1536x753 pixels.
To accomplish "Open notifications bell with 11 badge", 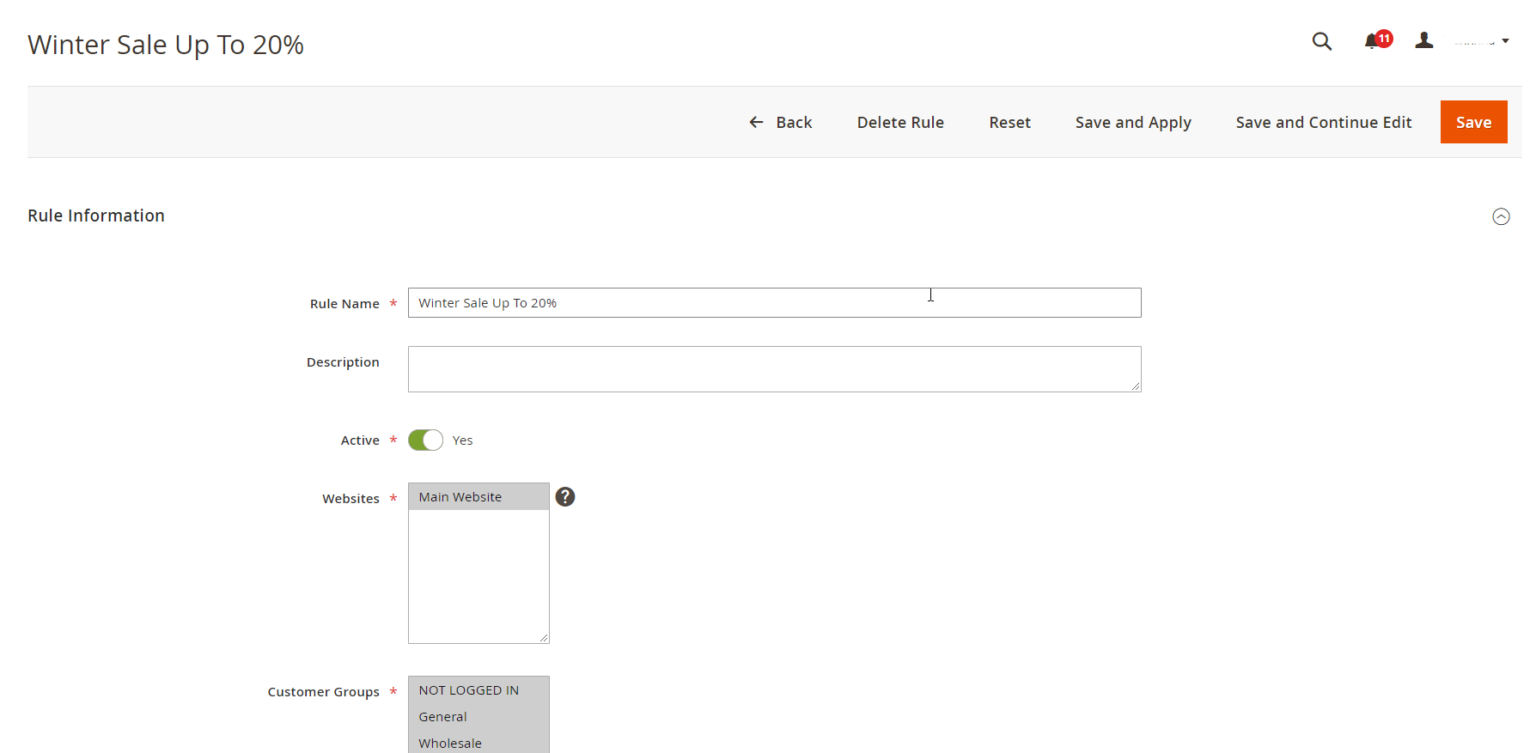I will 1373,41.
